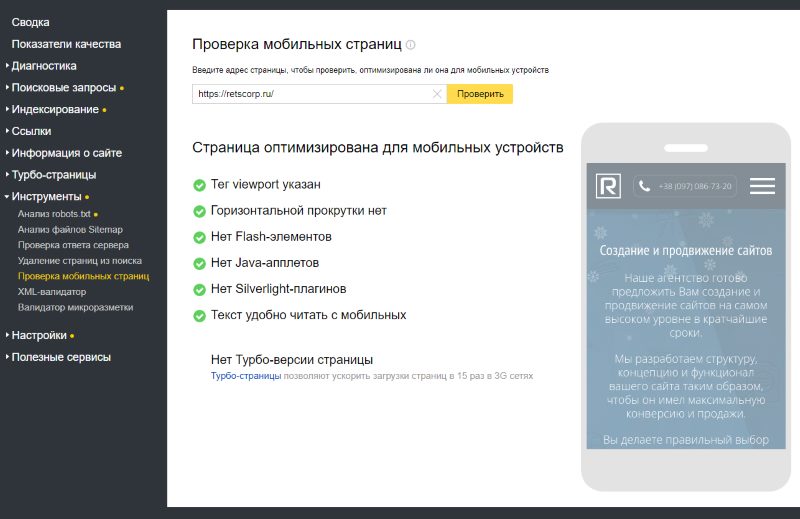Click green check icon beside readable text result
This screenshot has height=519, width=800.
(199, 315)
